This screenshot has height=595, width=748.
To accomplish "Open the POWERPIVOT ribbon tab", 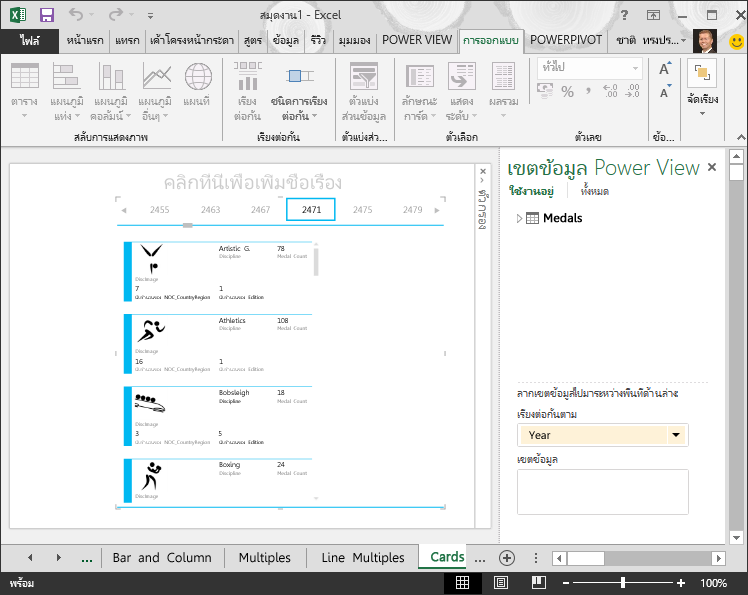I will (566, 40).
